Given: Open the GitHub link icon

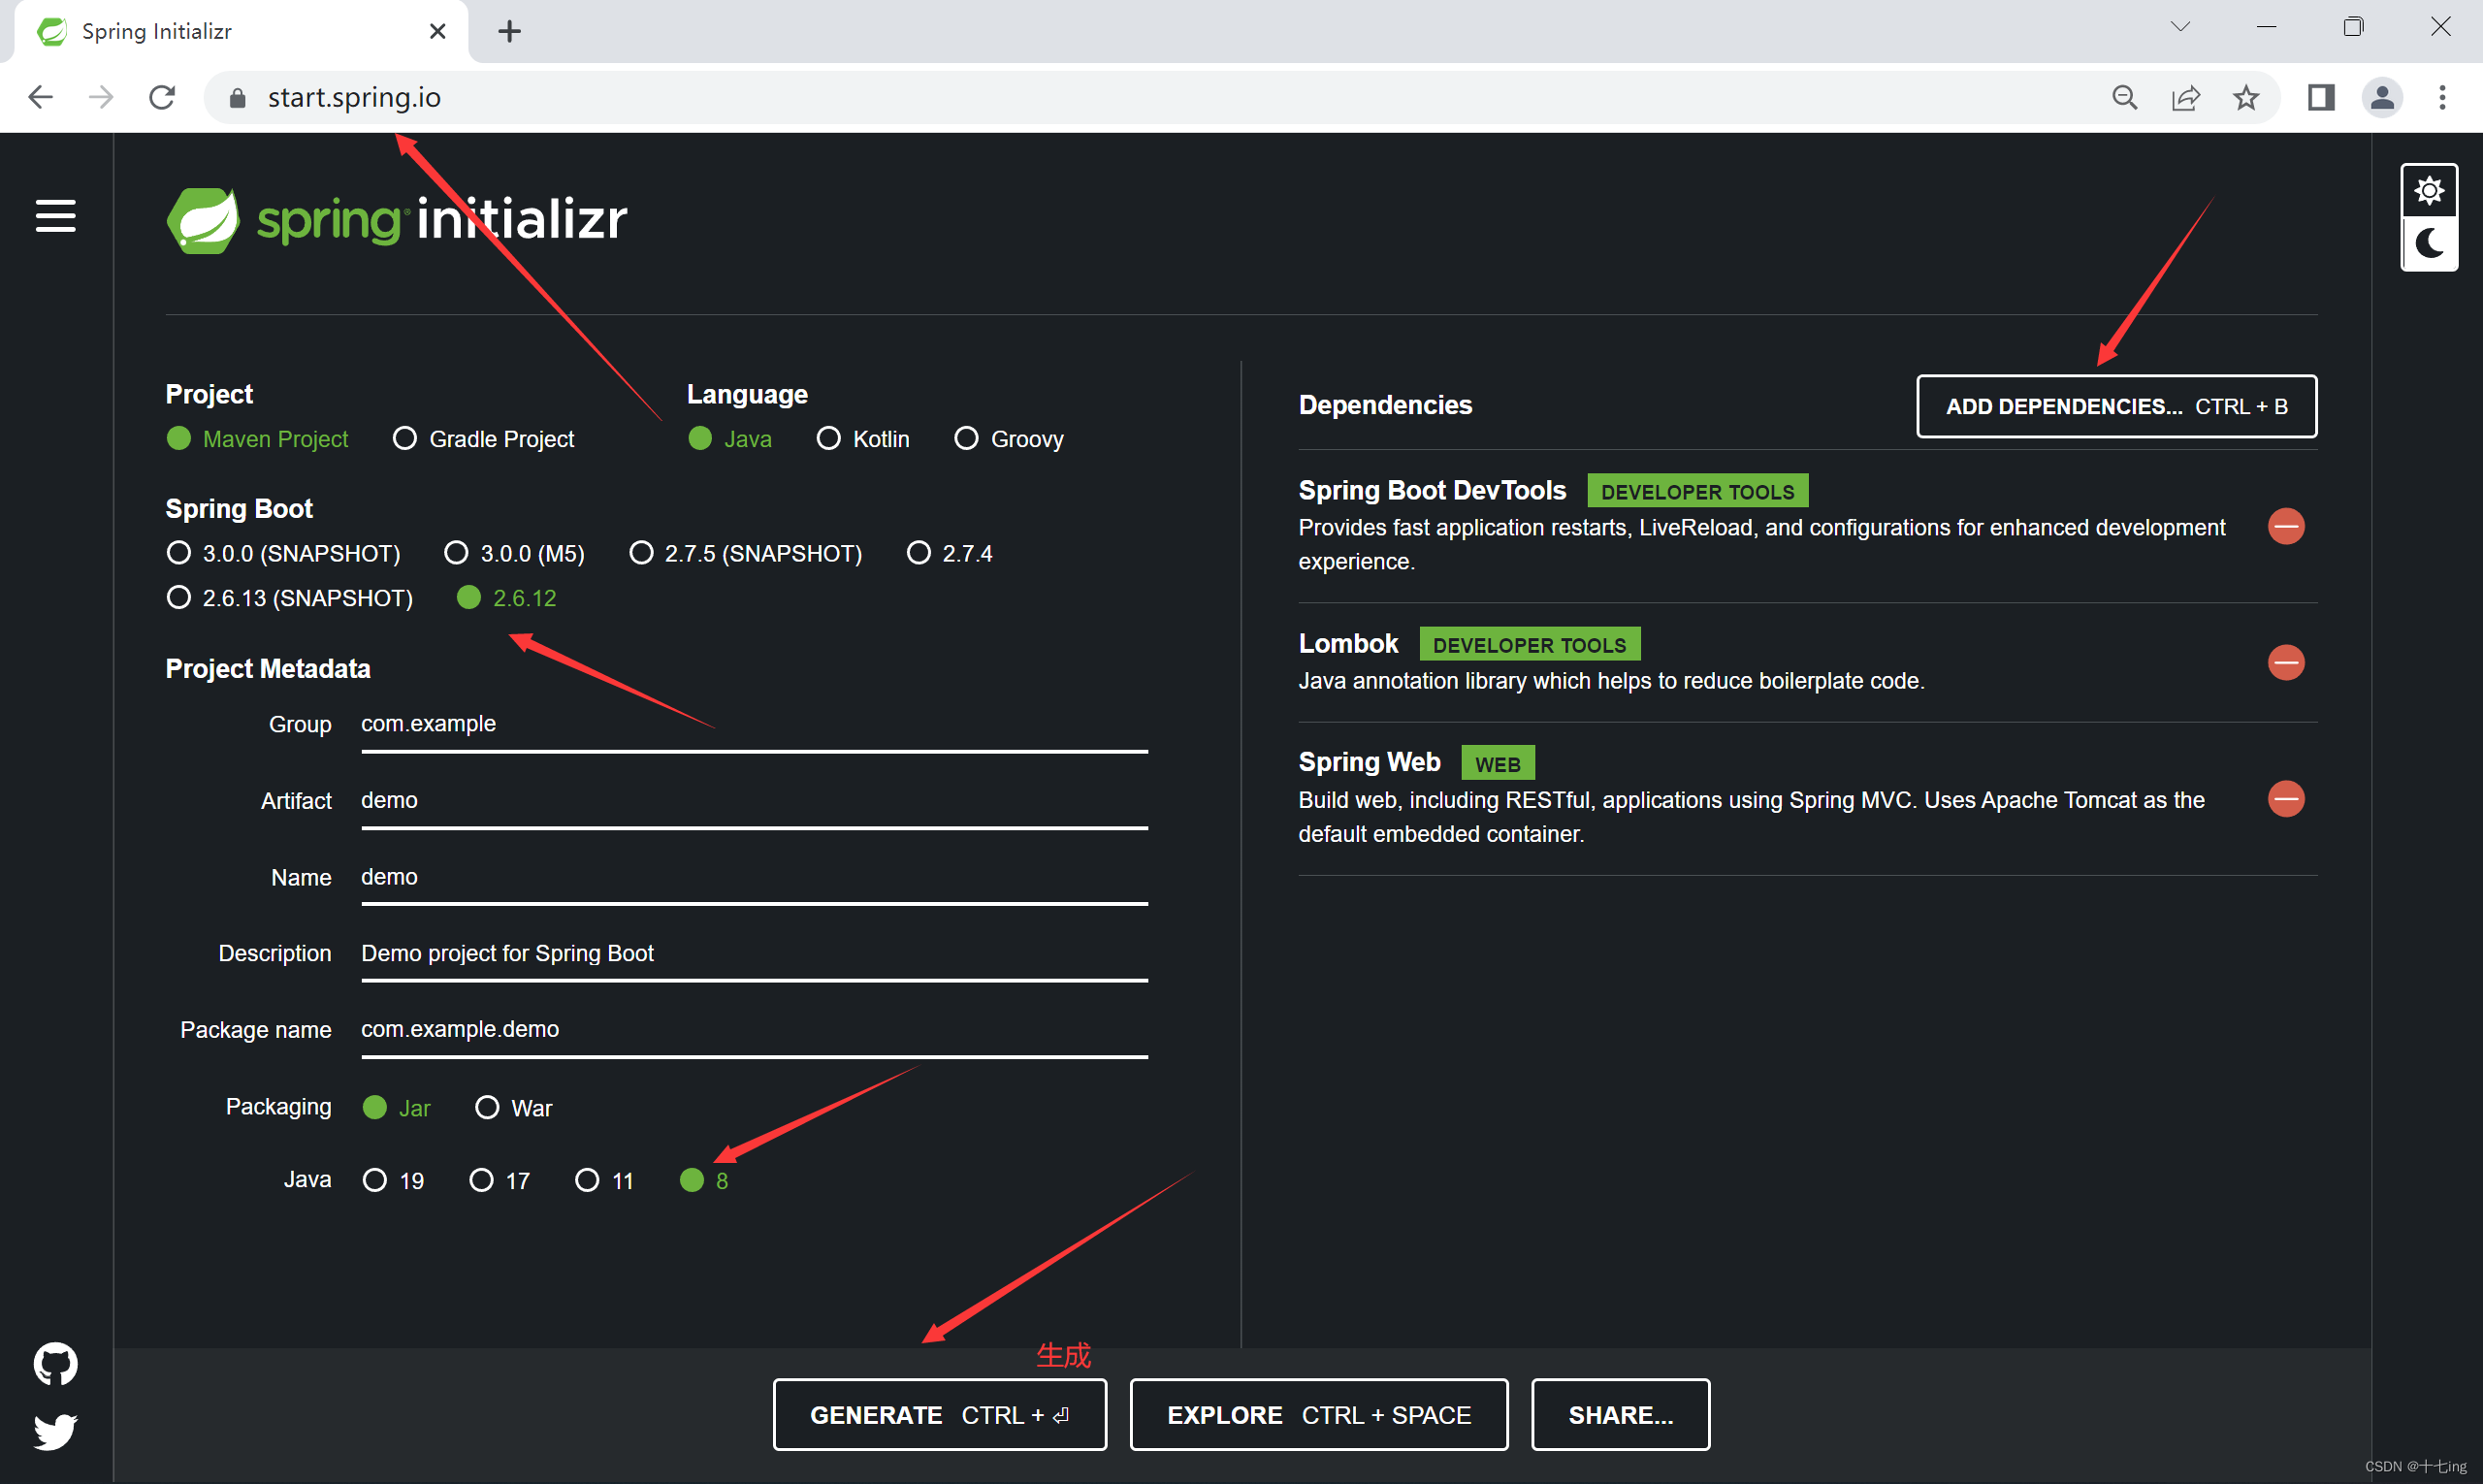Looking at the screenshot, I should click(55, 1363).
